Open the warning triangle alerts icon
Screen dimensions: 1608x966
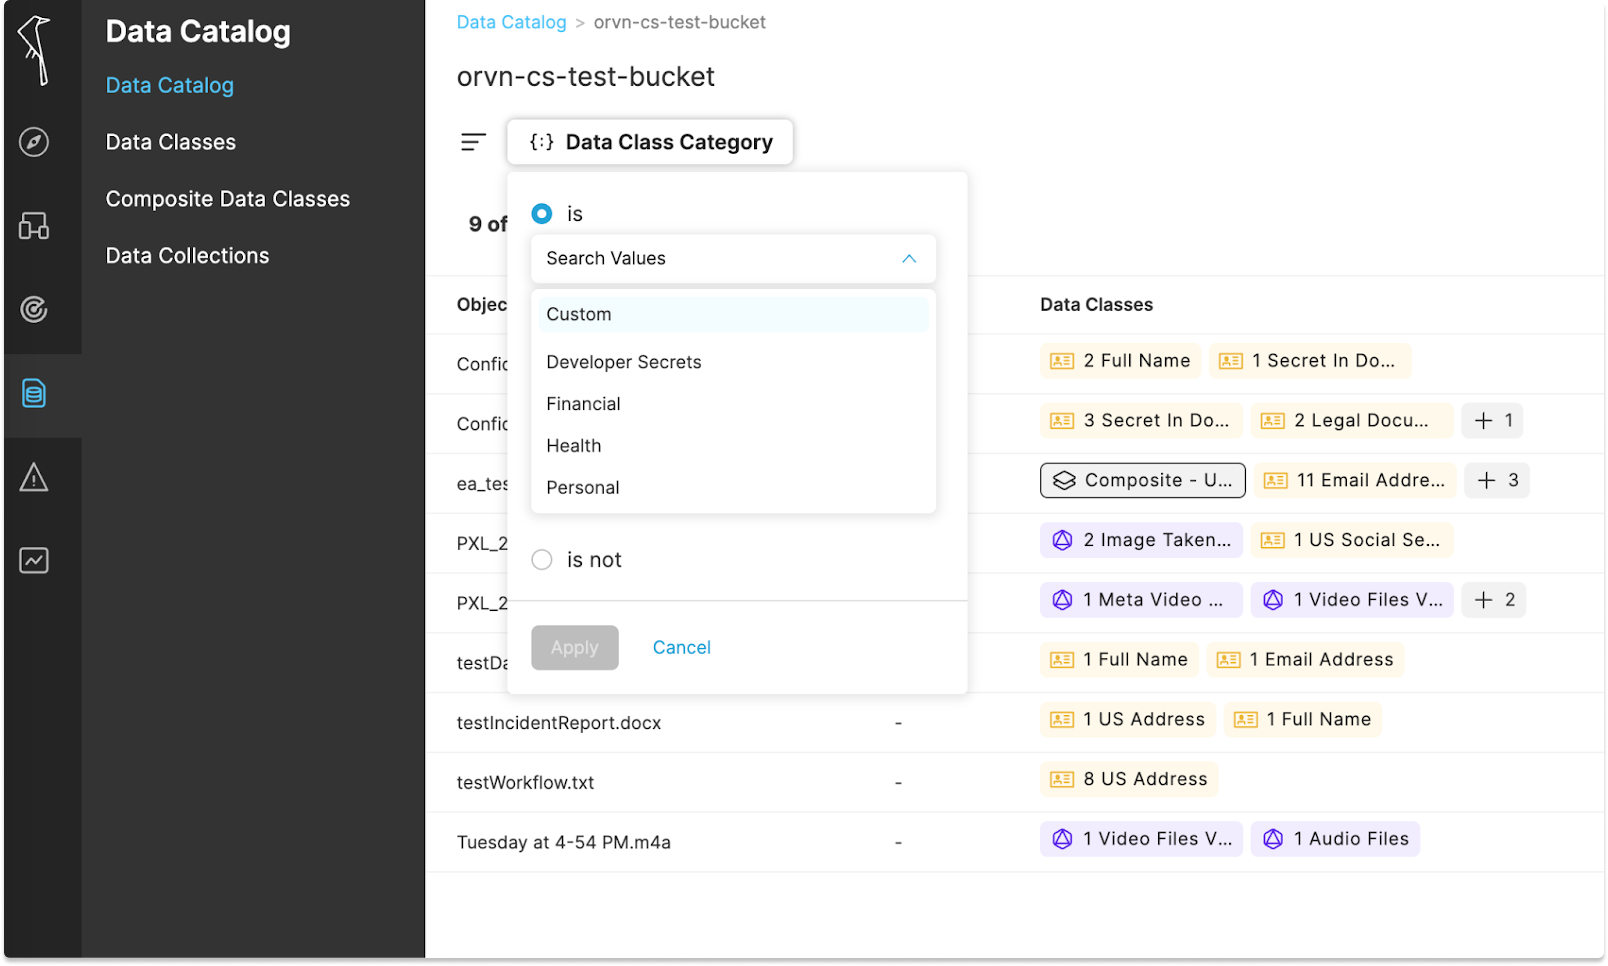pyautogui.click(x=34, y=478)
